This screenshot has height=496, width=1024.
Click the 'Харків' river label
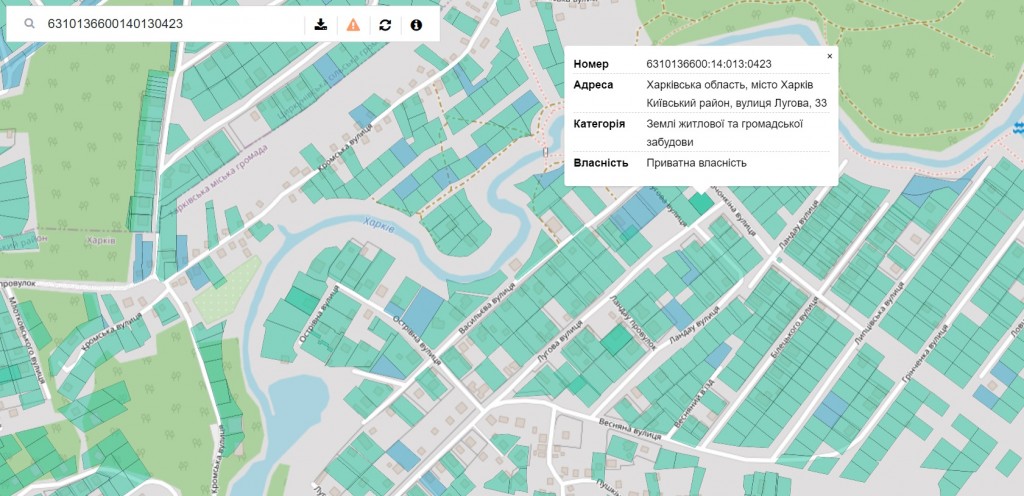380,225
